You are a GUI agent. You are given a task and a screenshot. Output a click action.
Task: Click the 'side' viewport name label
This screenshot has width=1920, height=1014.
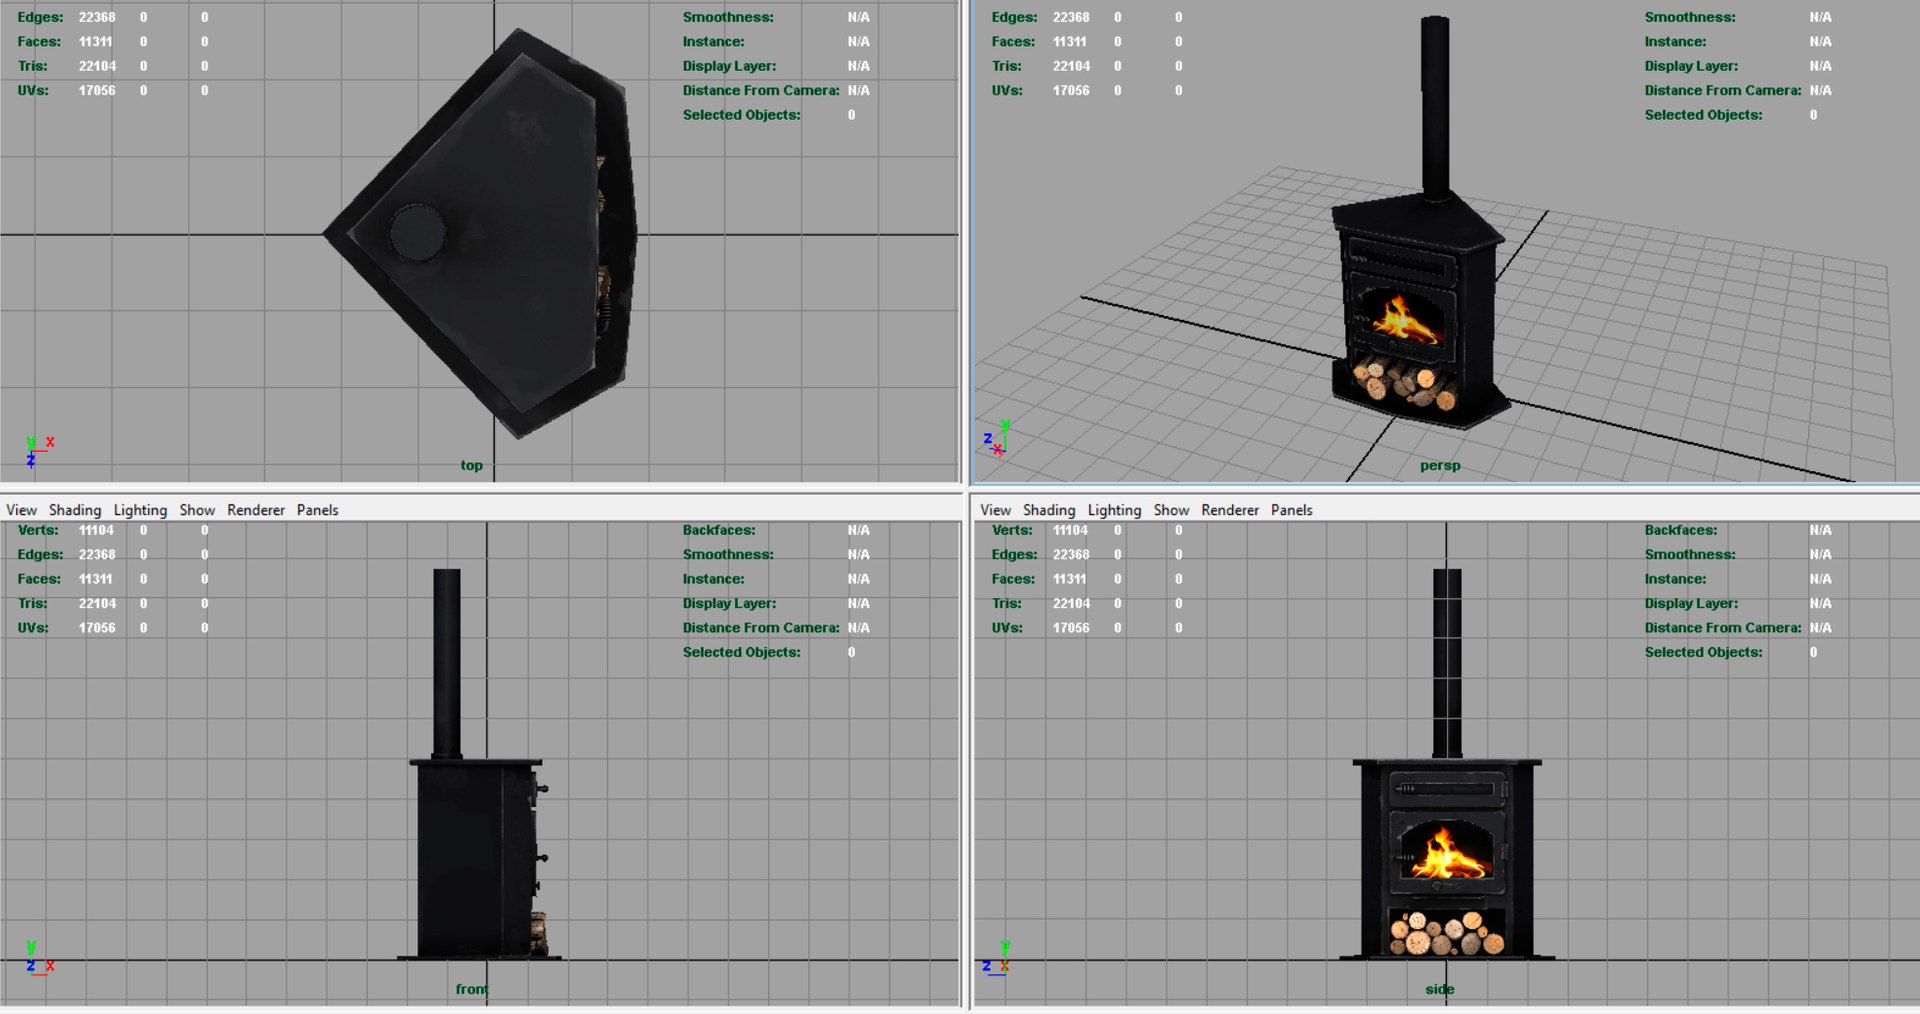pyautogui.click(x=1440, y=989)
